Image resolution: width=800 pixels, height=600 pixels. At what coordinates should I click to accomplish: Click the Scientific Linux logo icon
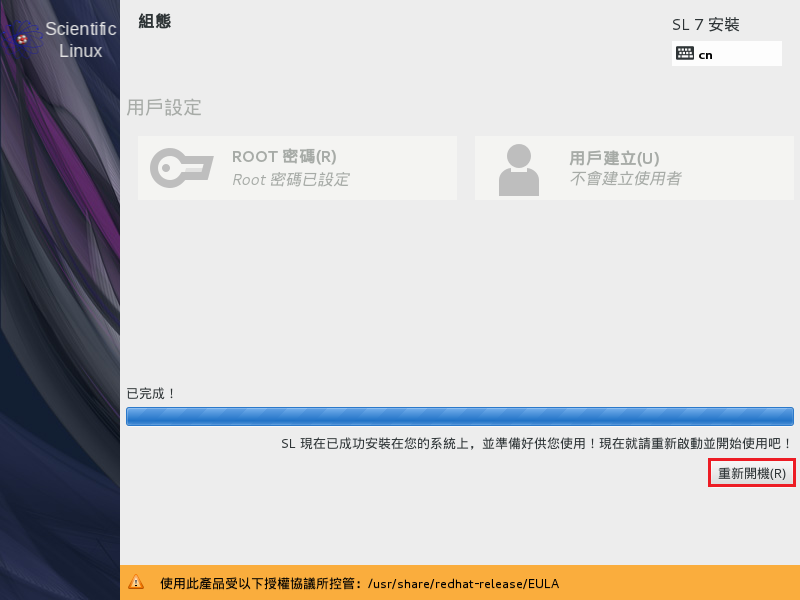click(x=21, y=37)
